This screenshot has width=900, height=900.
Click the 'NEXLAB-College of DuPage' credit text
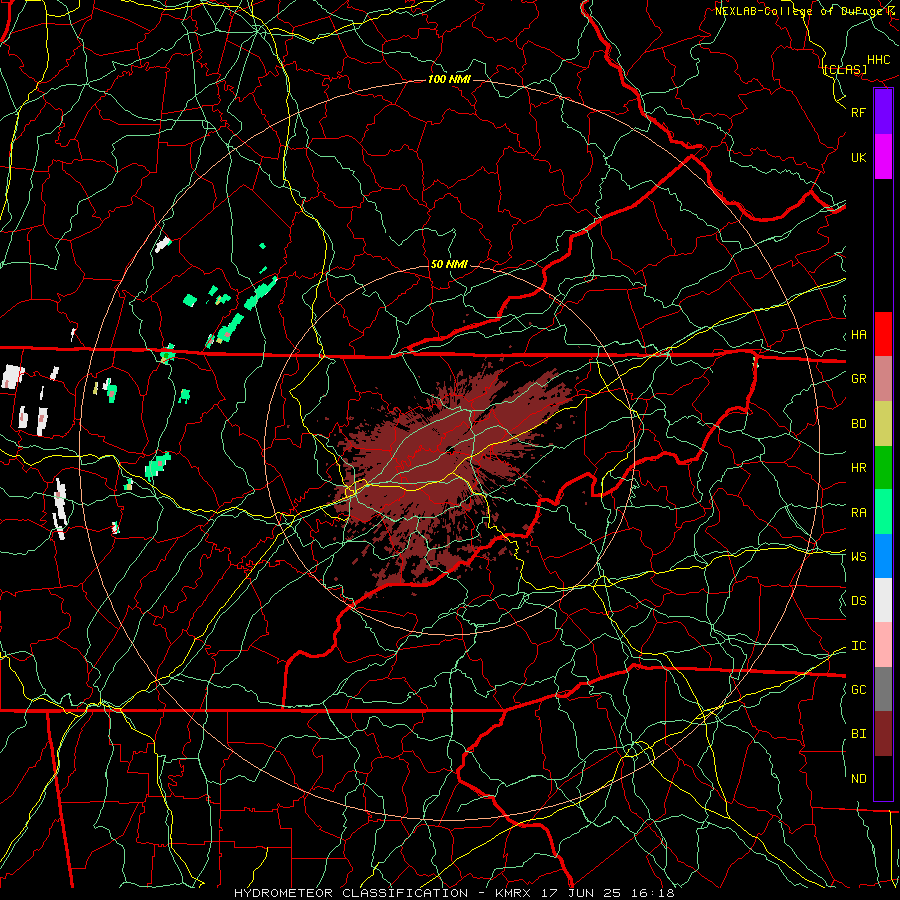point(800,11)
